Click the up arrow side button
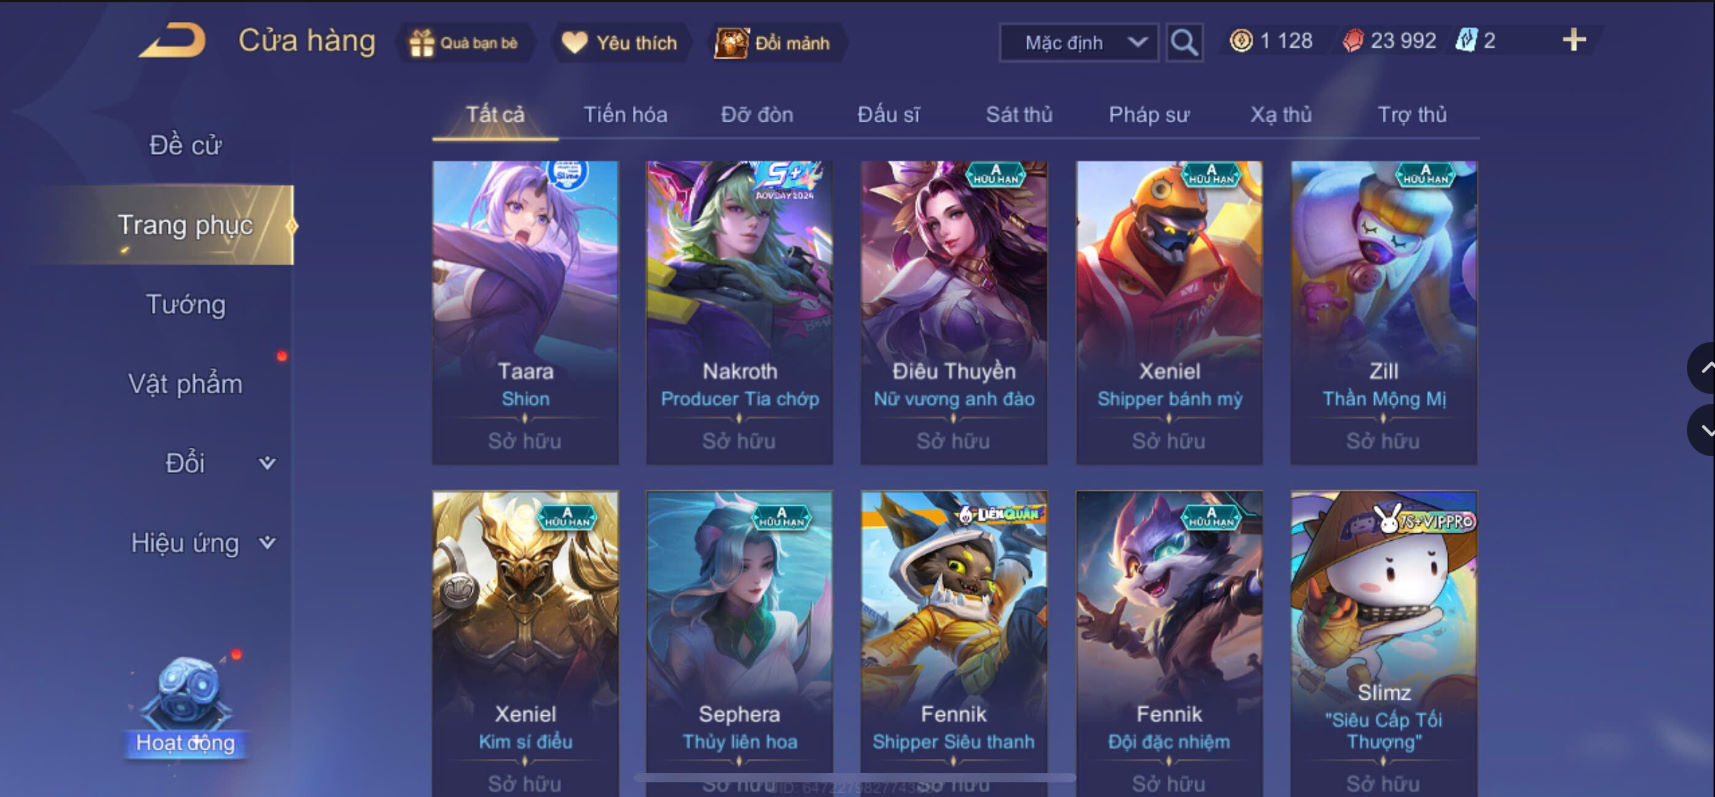The height and width of the screenshot is (797, 1715). (1702, 368)
